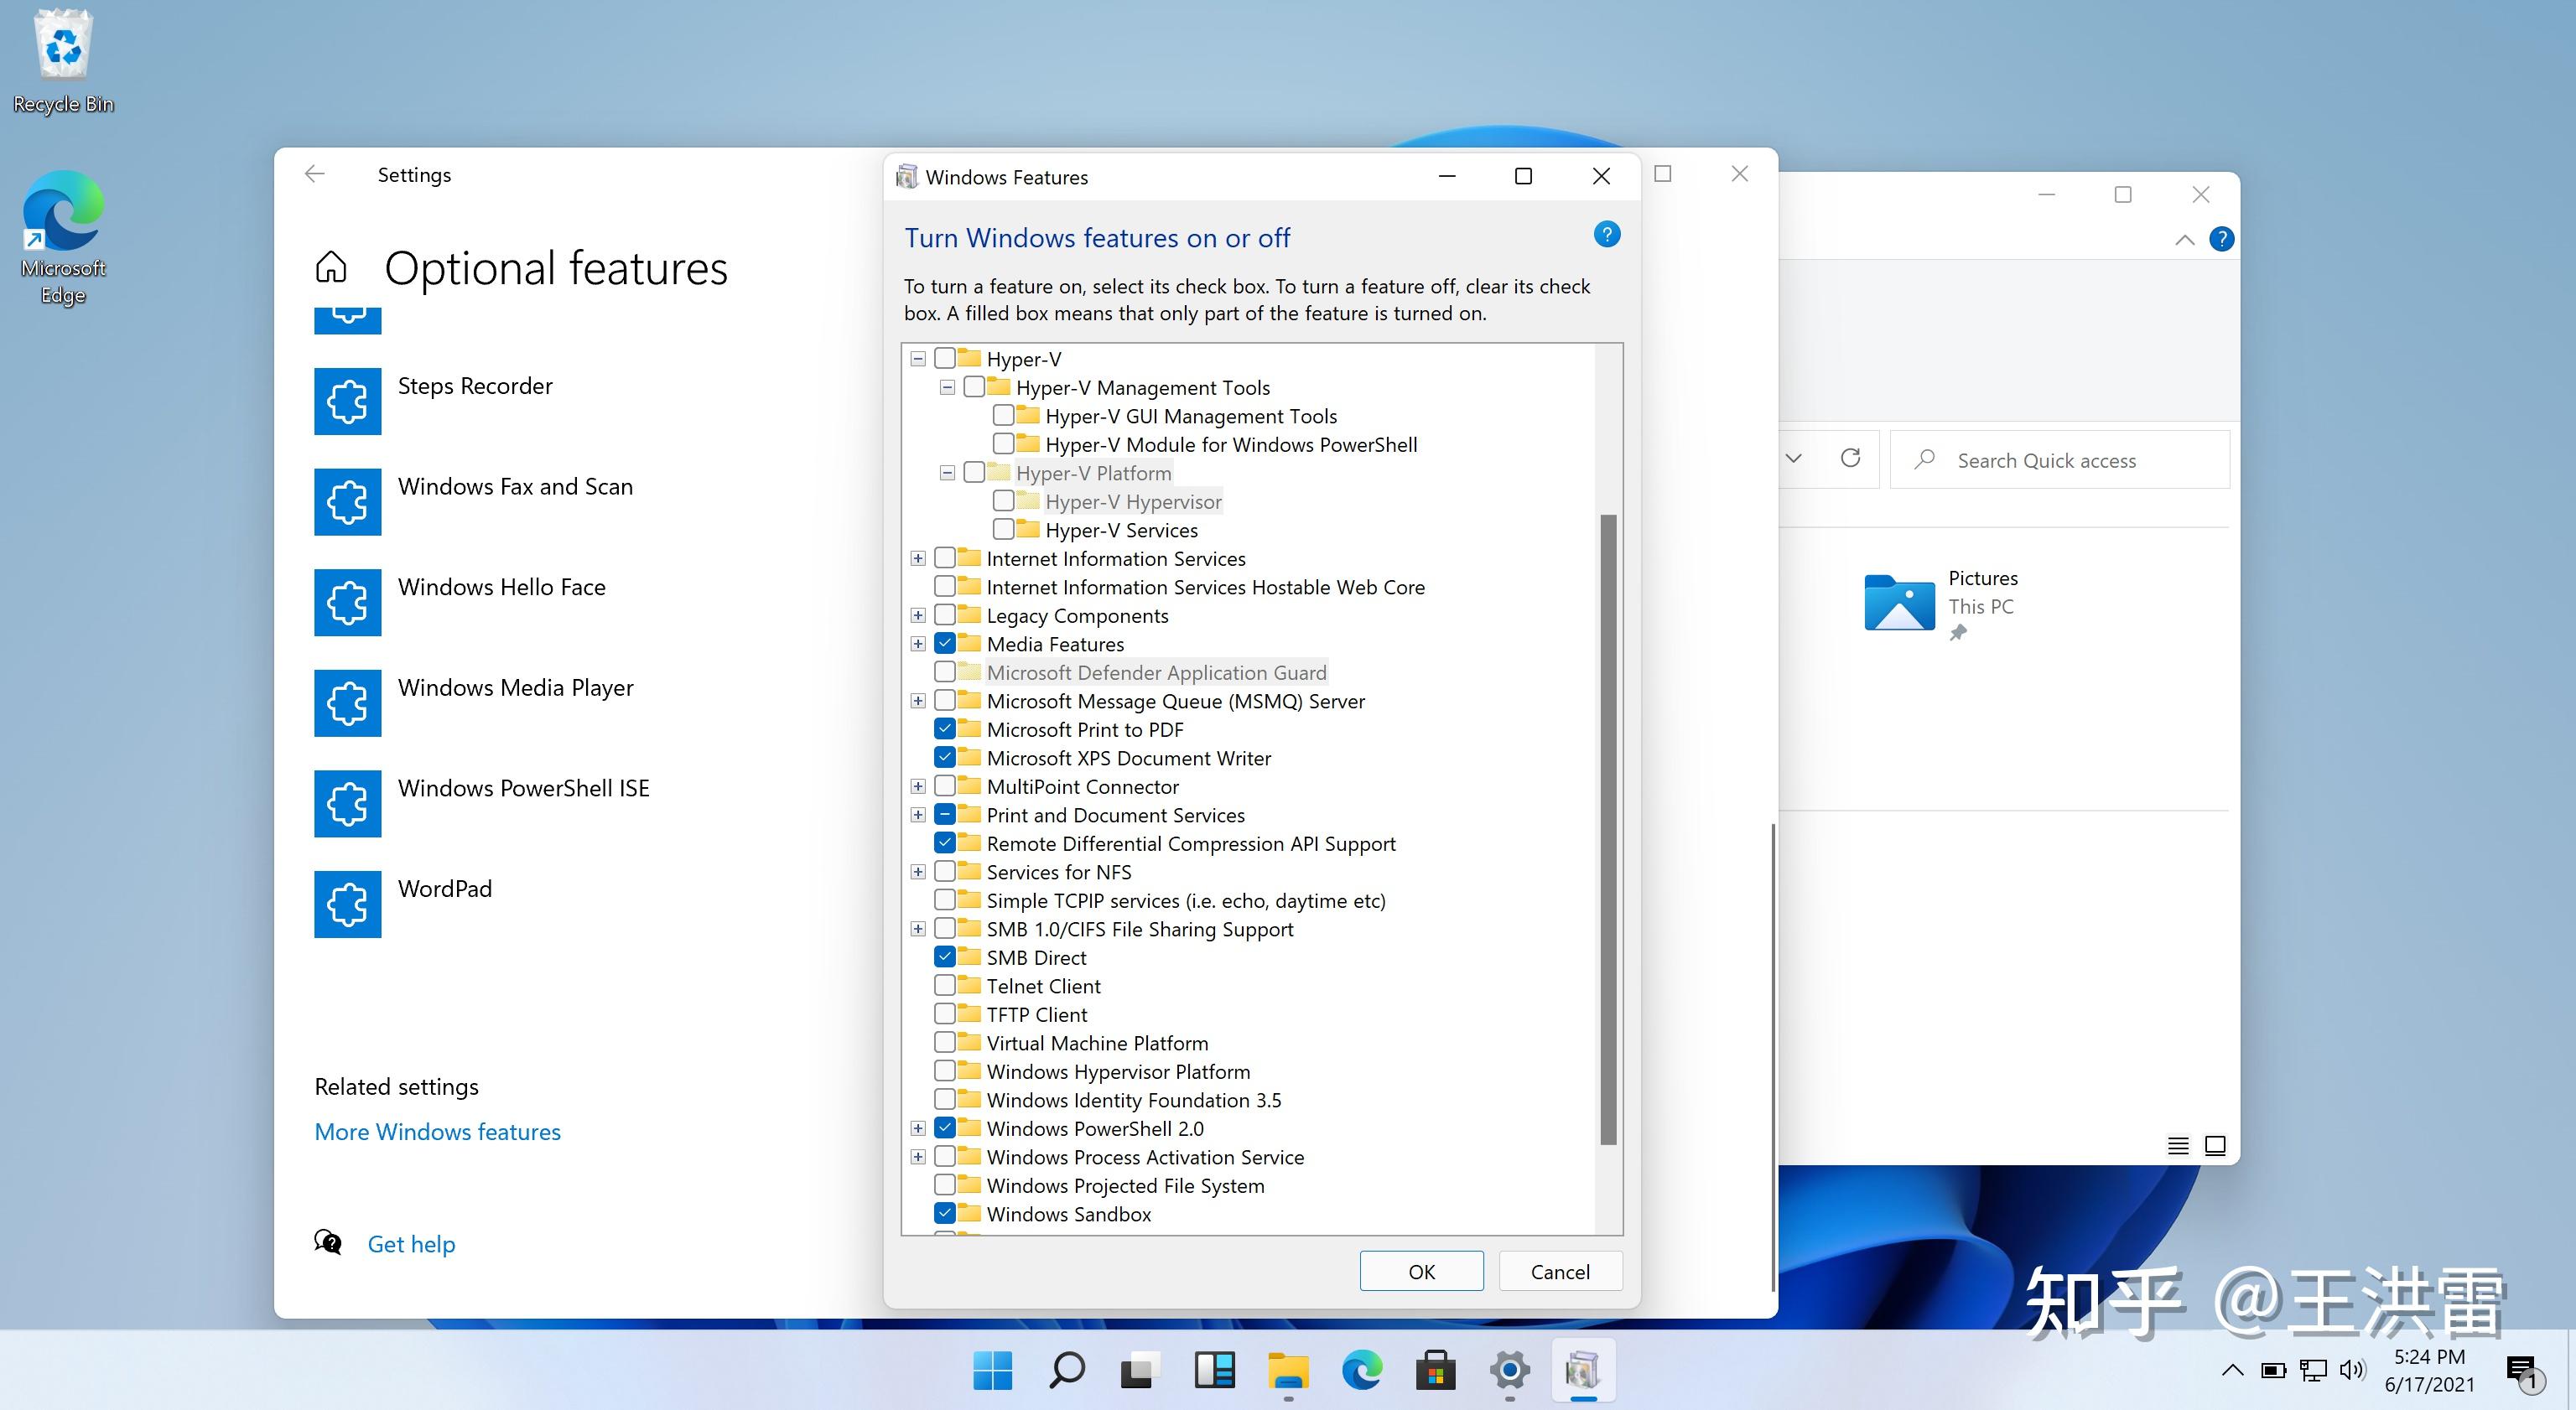Screen dimensions: 2576x1410
Task: Expand the Legacy Components node
Action: pos(918,615)
